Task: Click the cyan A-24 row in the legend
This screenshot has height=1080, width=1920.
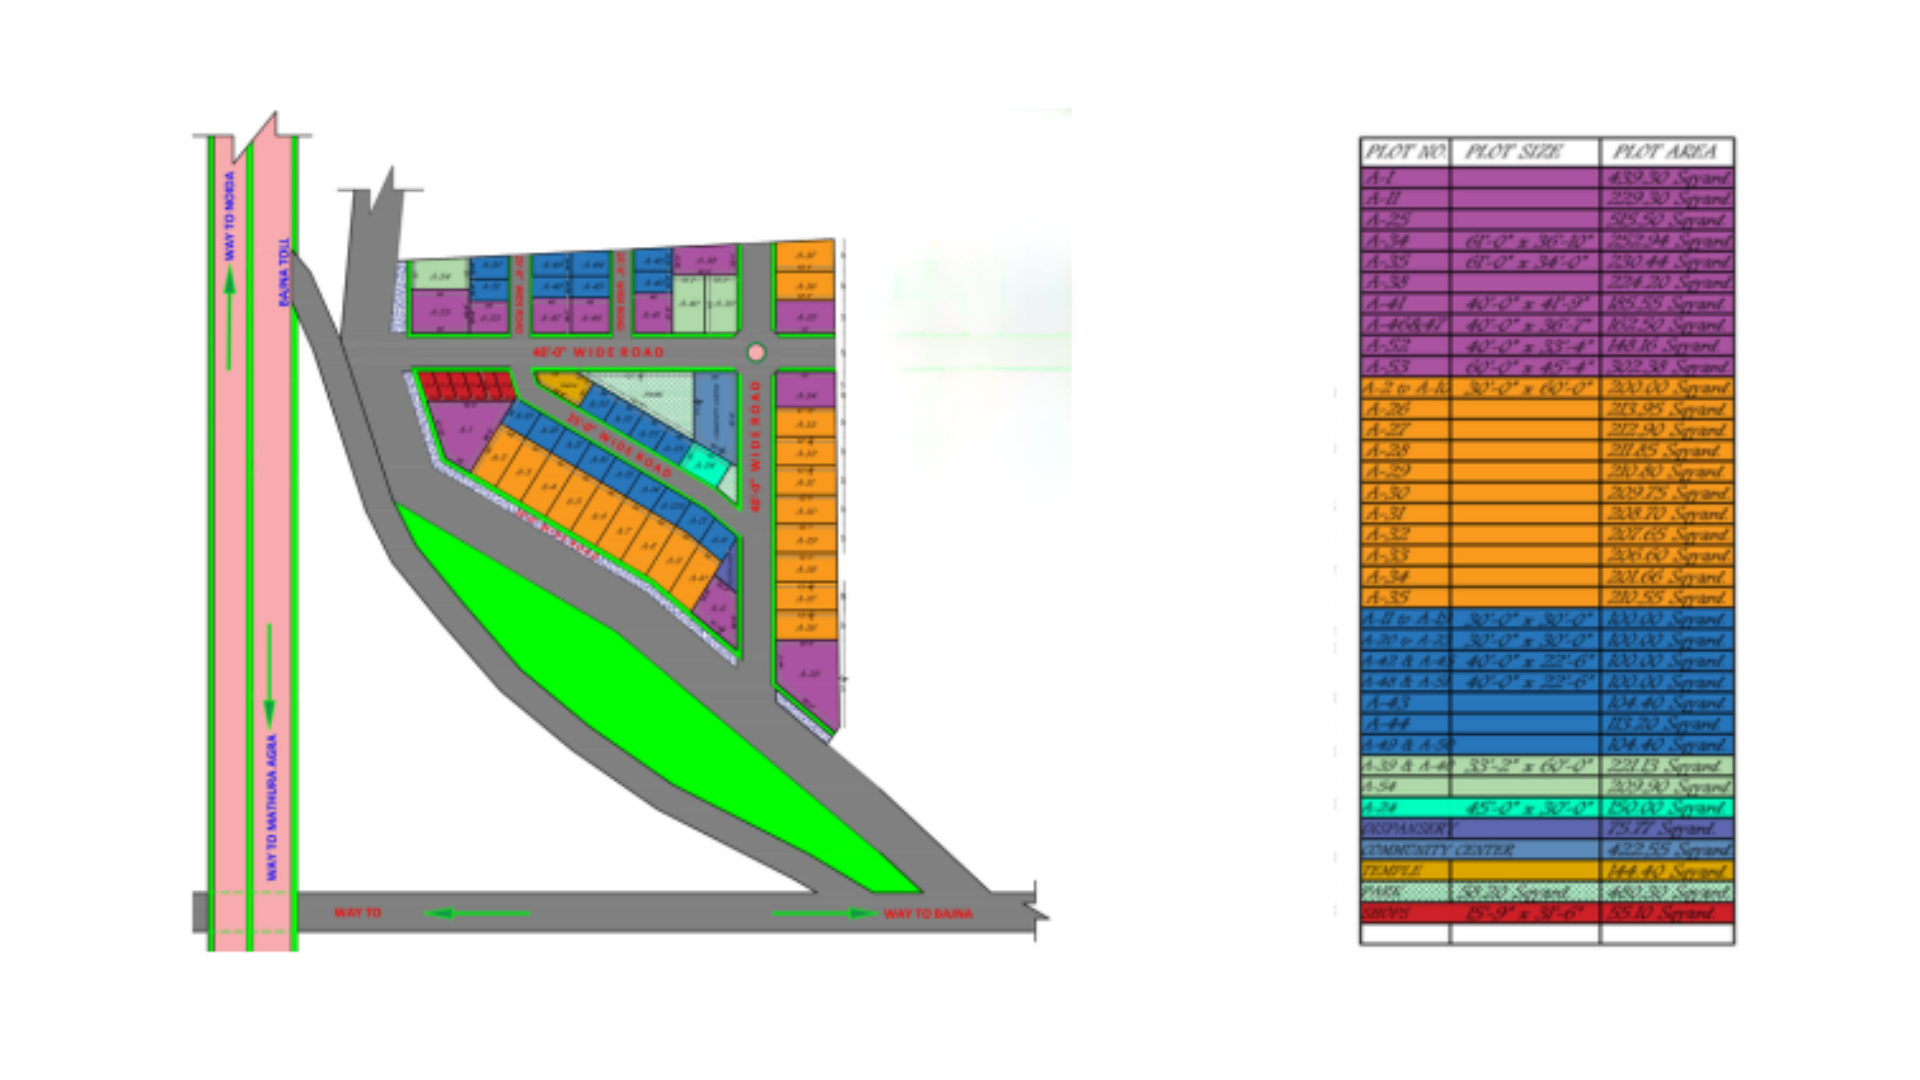Action: 1546,808
